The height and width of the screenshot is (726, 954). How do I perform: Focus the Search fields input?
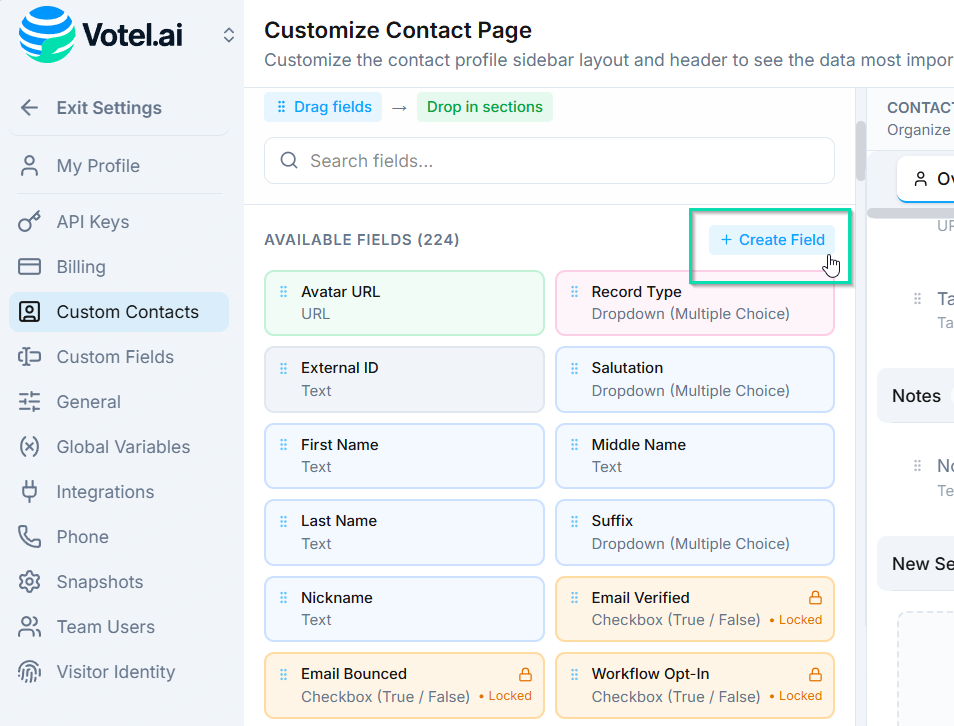point(560,161)
